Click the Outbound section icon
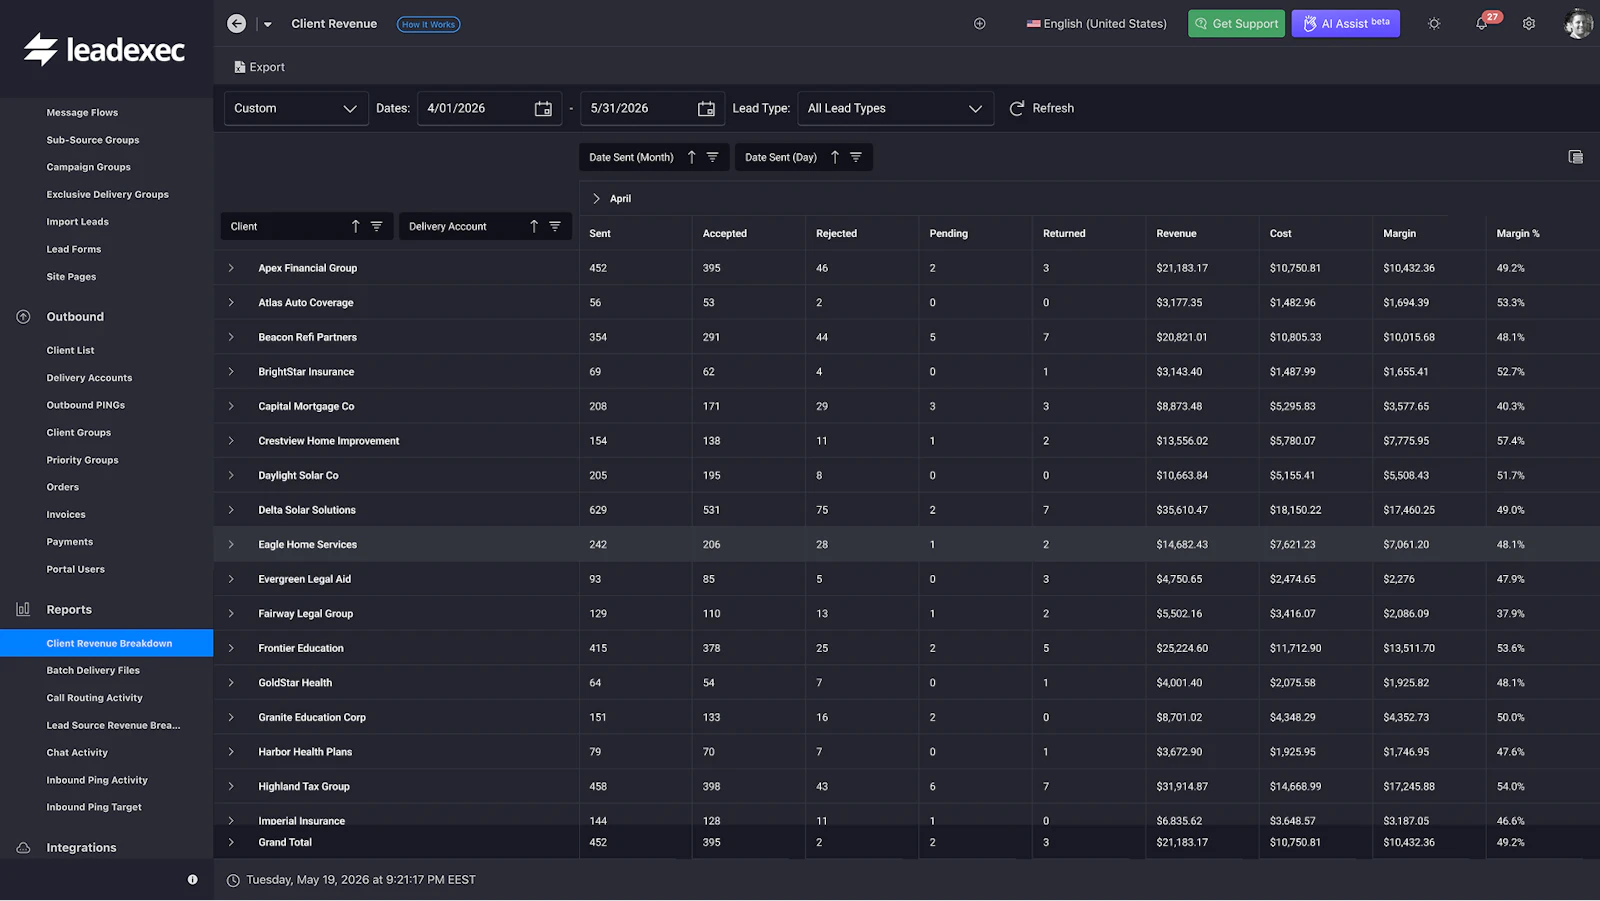The height and width of the screenshot is (901, 1600). 23,317
